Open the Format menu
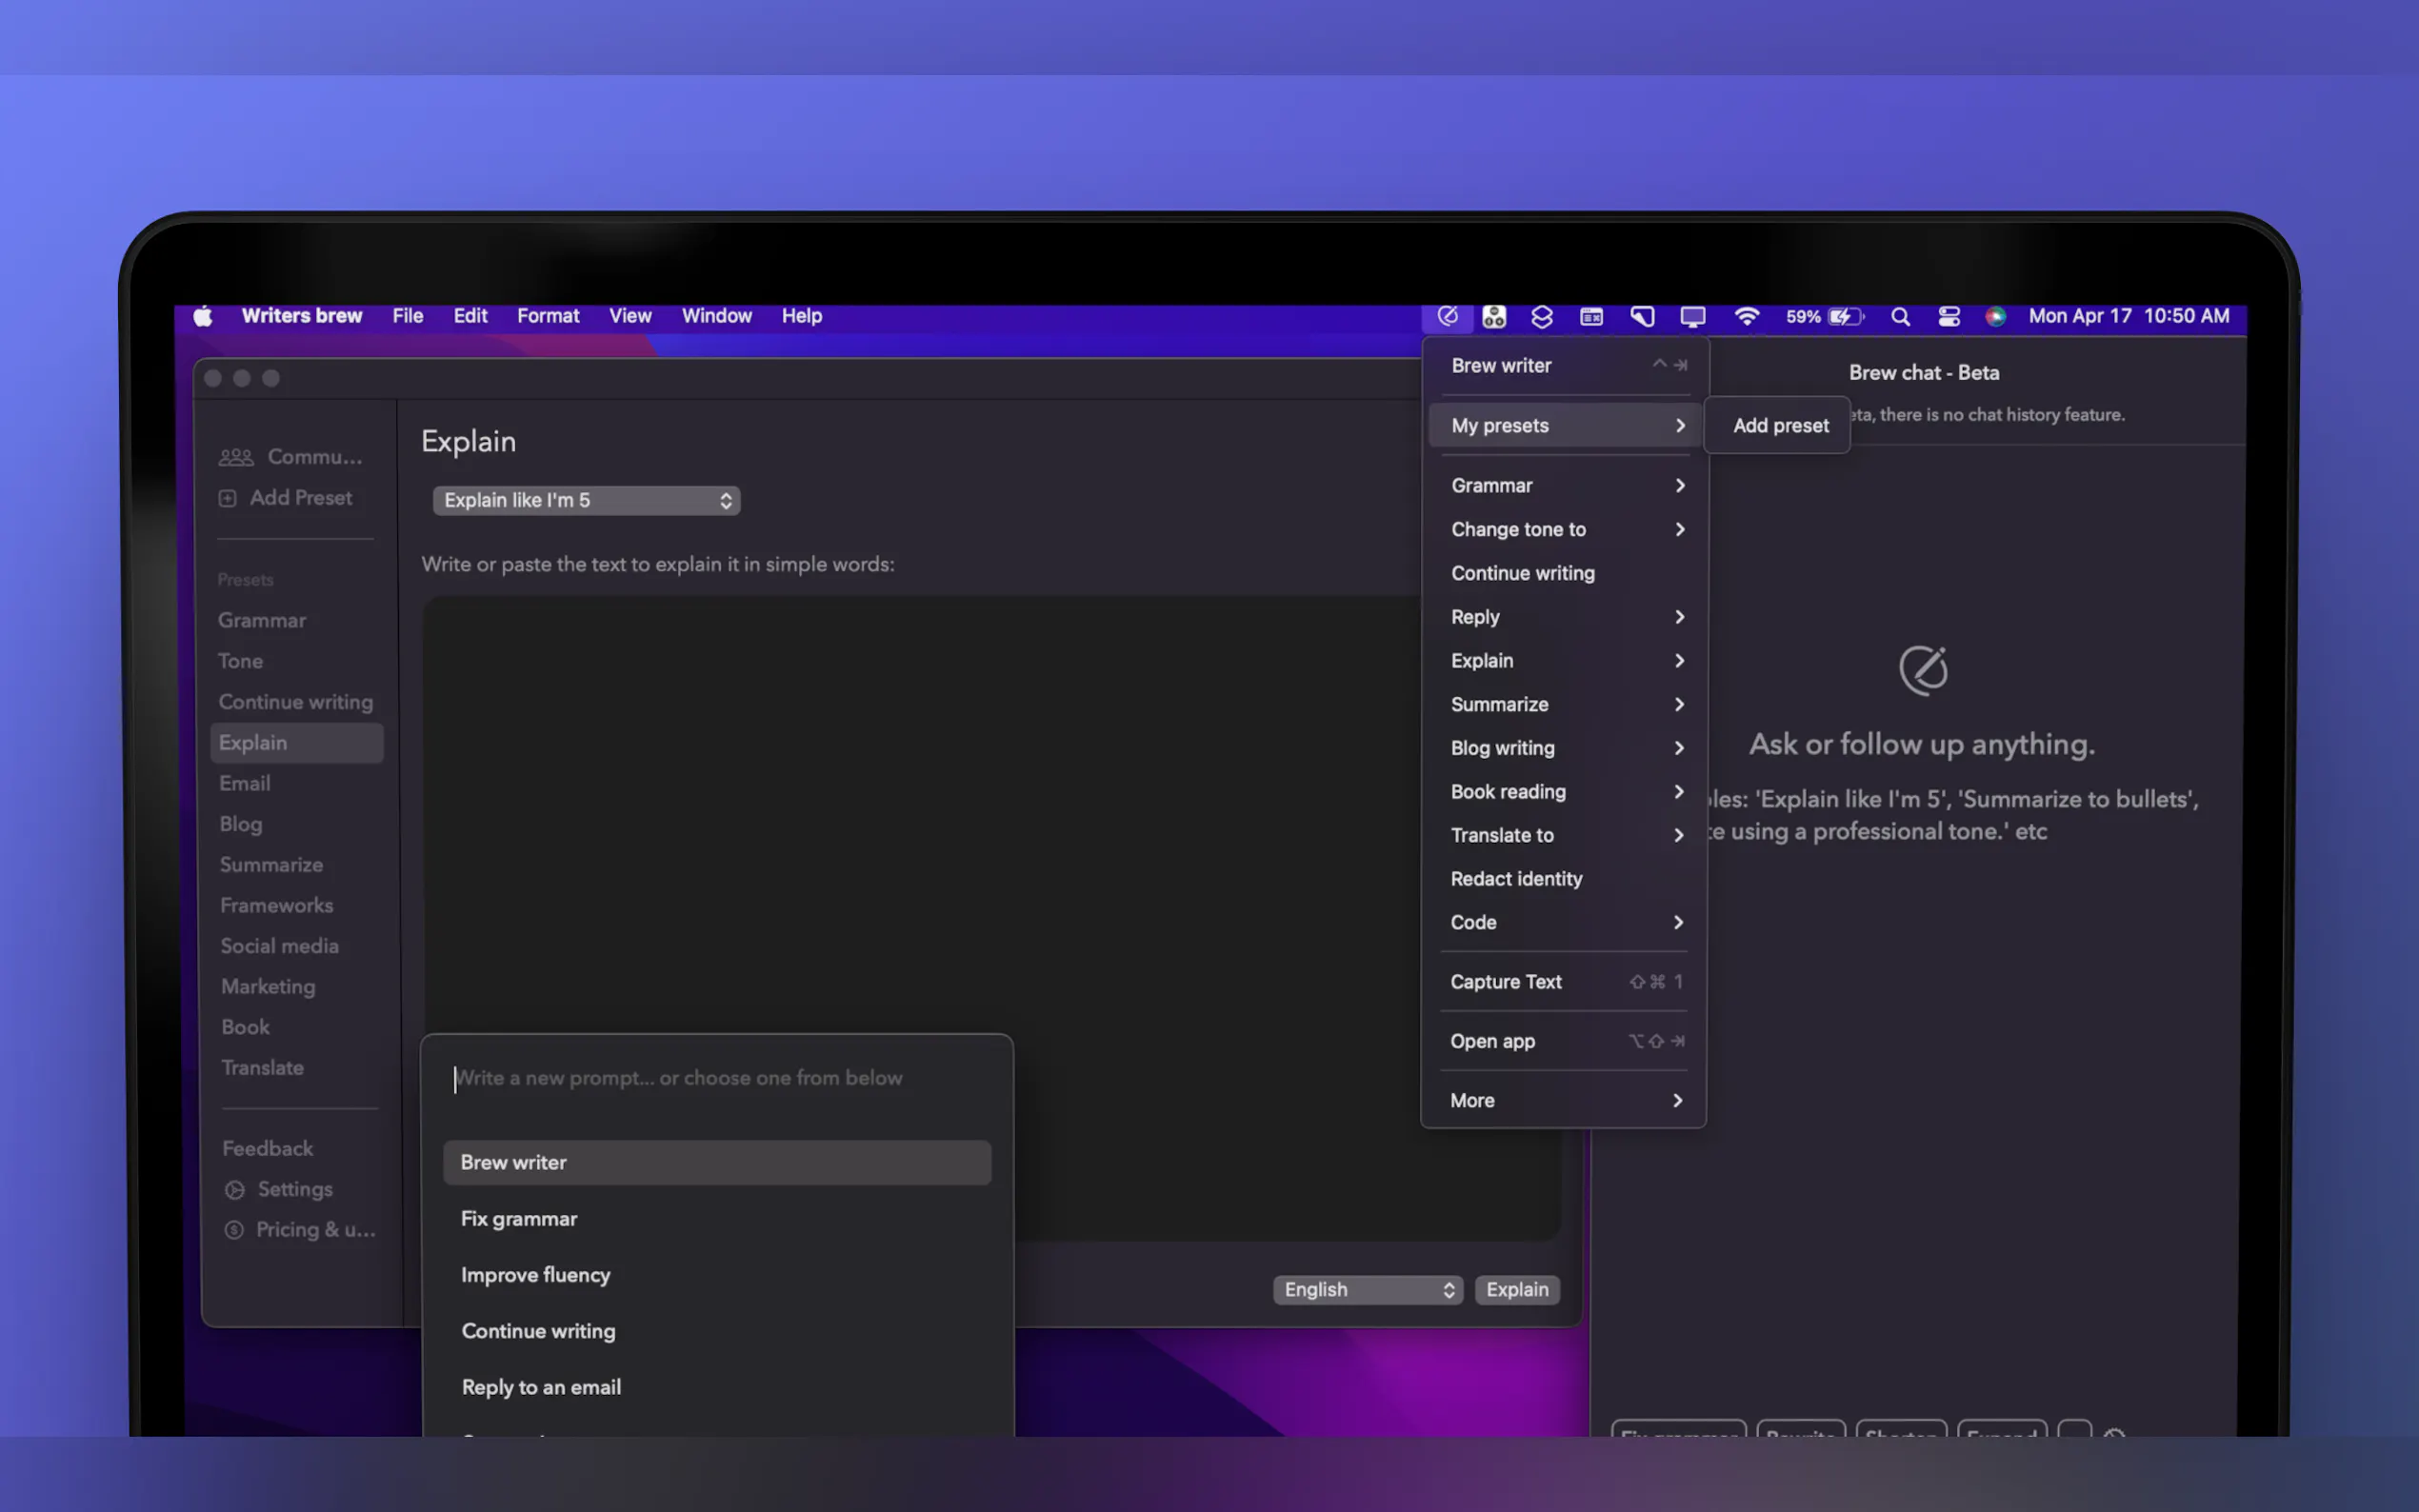The width and height of the screenshot is (2419, 1512). [x=548, y=316]
